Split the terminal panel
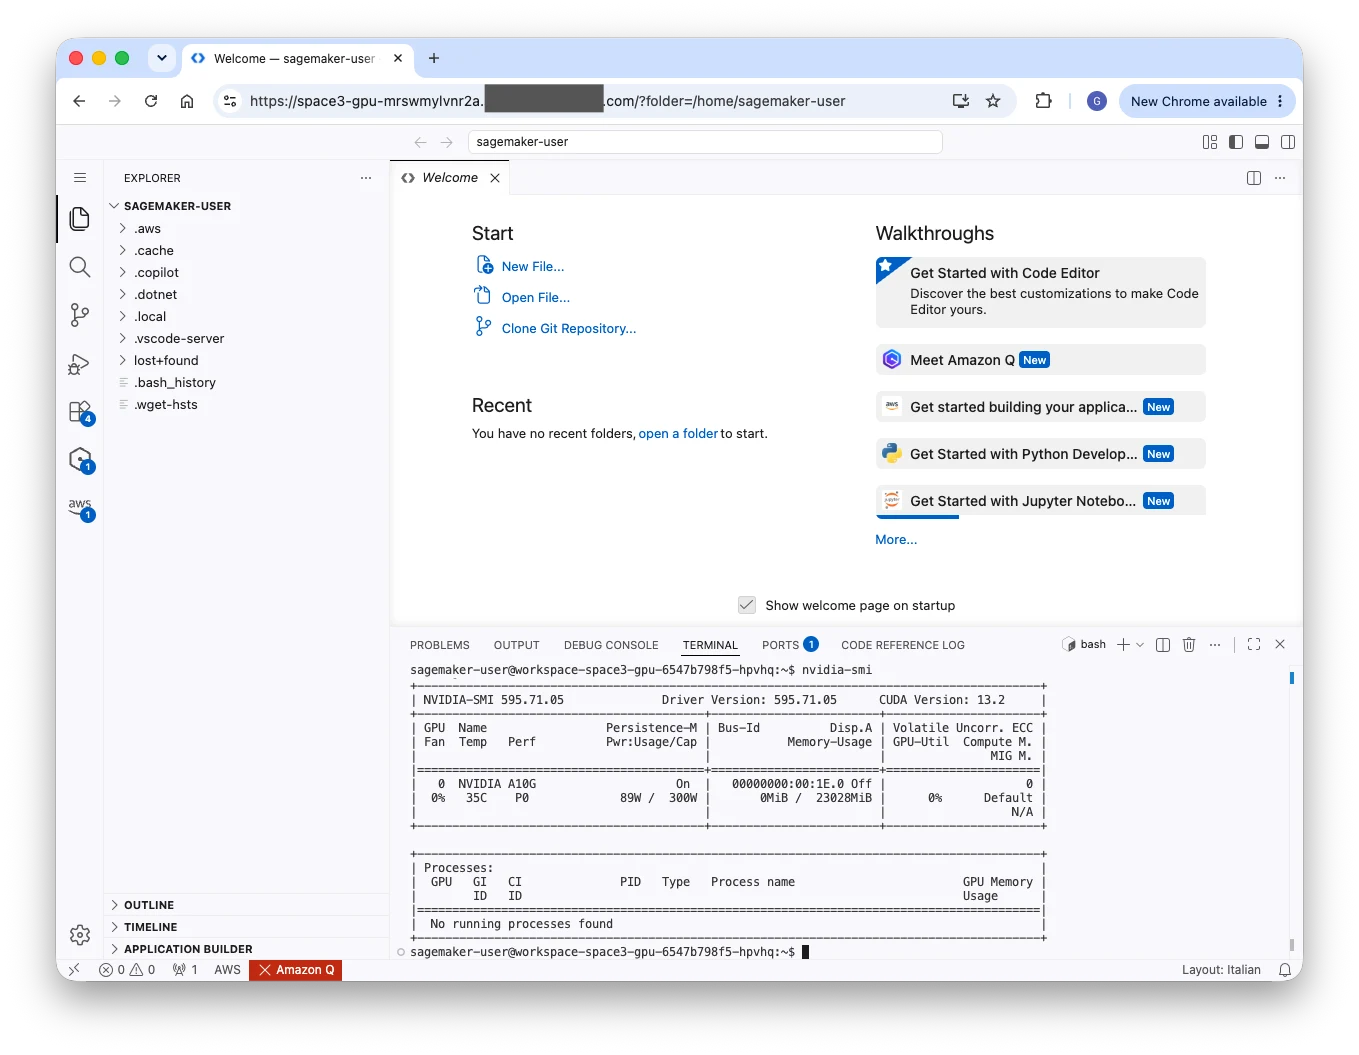 [1163, 645]
